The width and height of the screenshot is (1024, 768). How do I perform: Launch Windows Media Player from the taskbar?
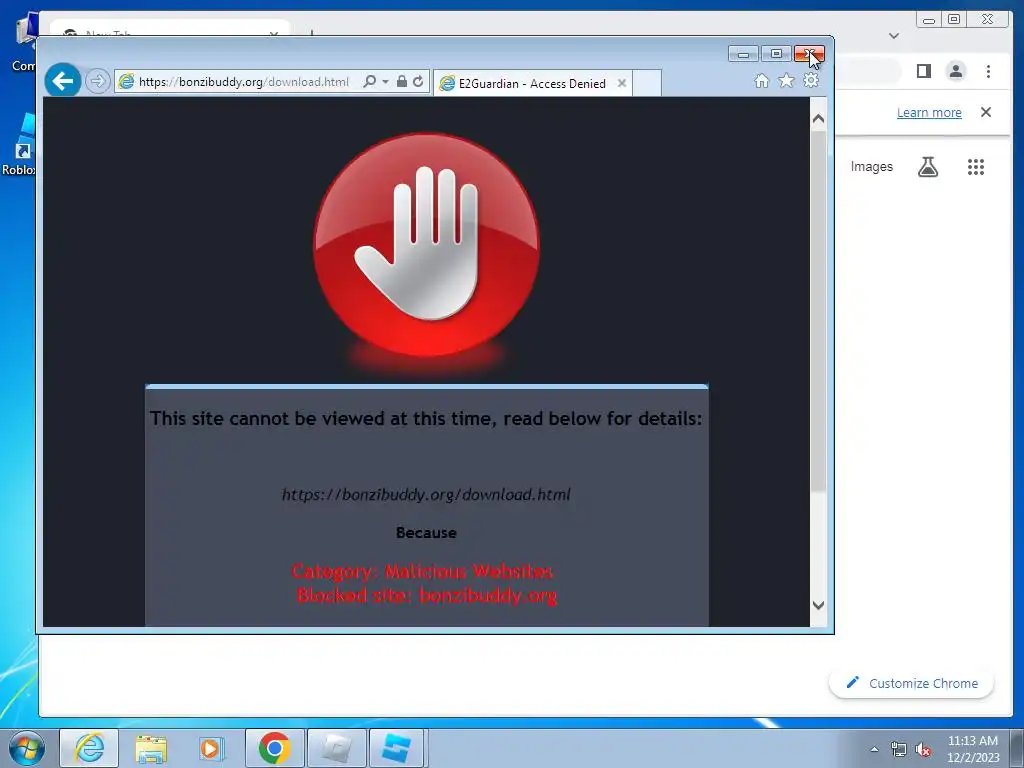[x=212, y=748]
